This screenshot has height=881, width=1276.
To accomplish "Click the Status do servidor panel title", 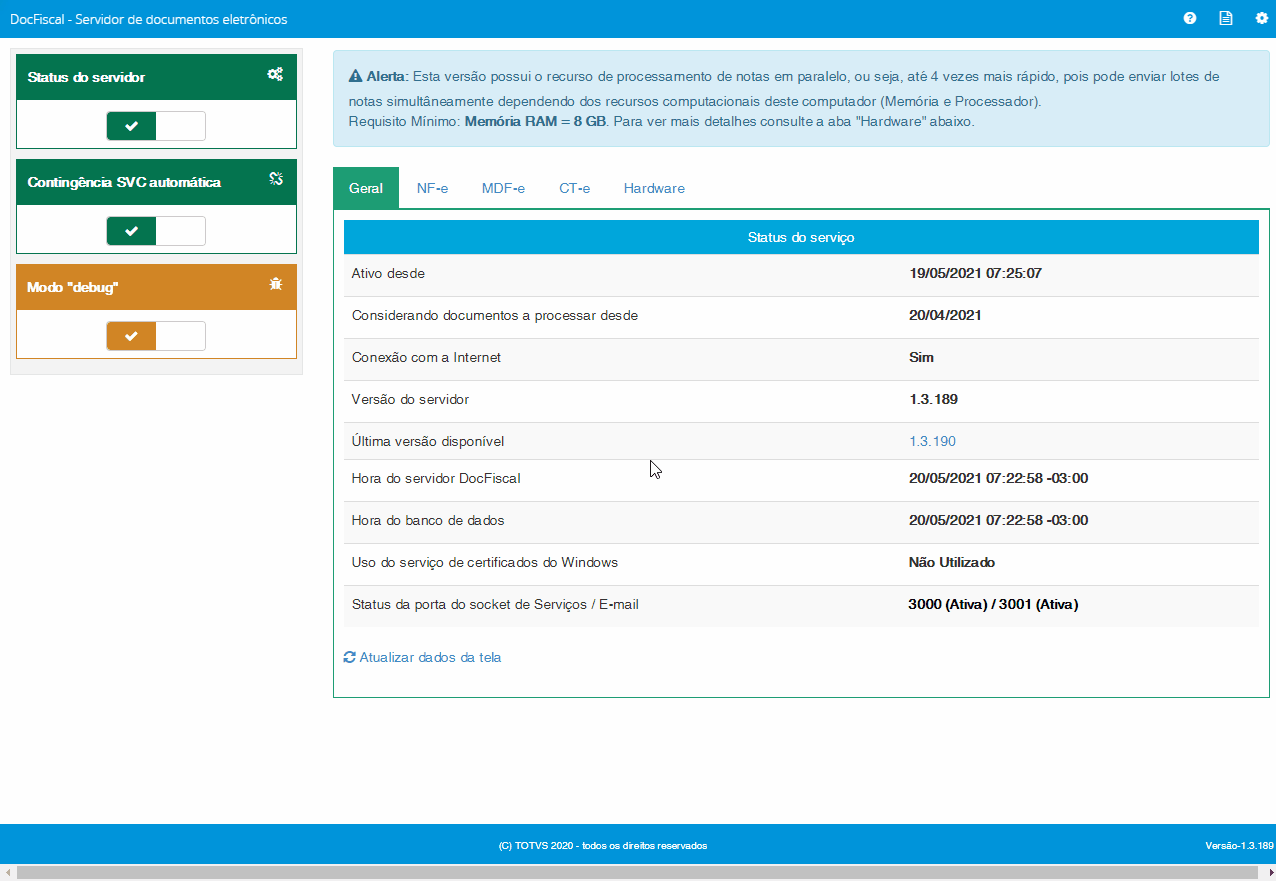I will point(86,77).
